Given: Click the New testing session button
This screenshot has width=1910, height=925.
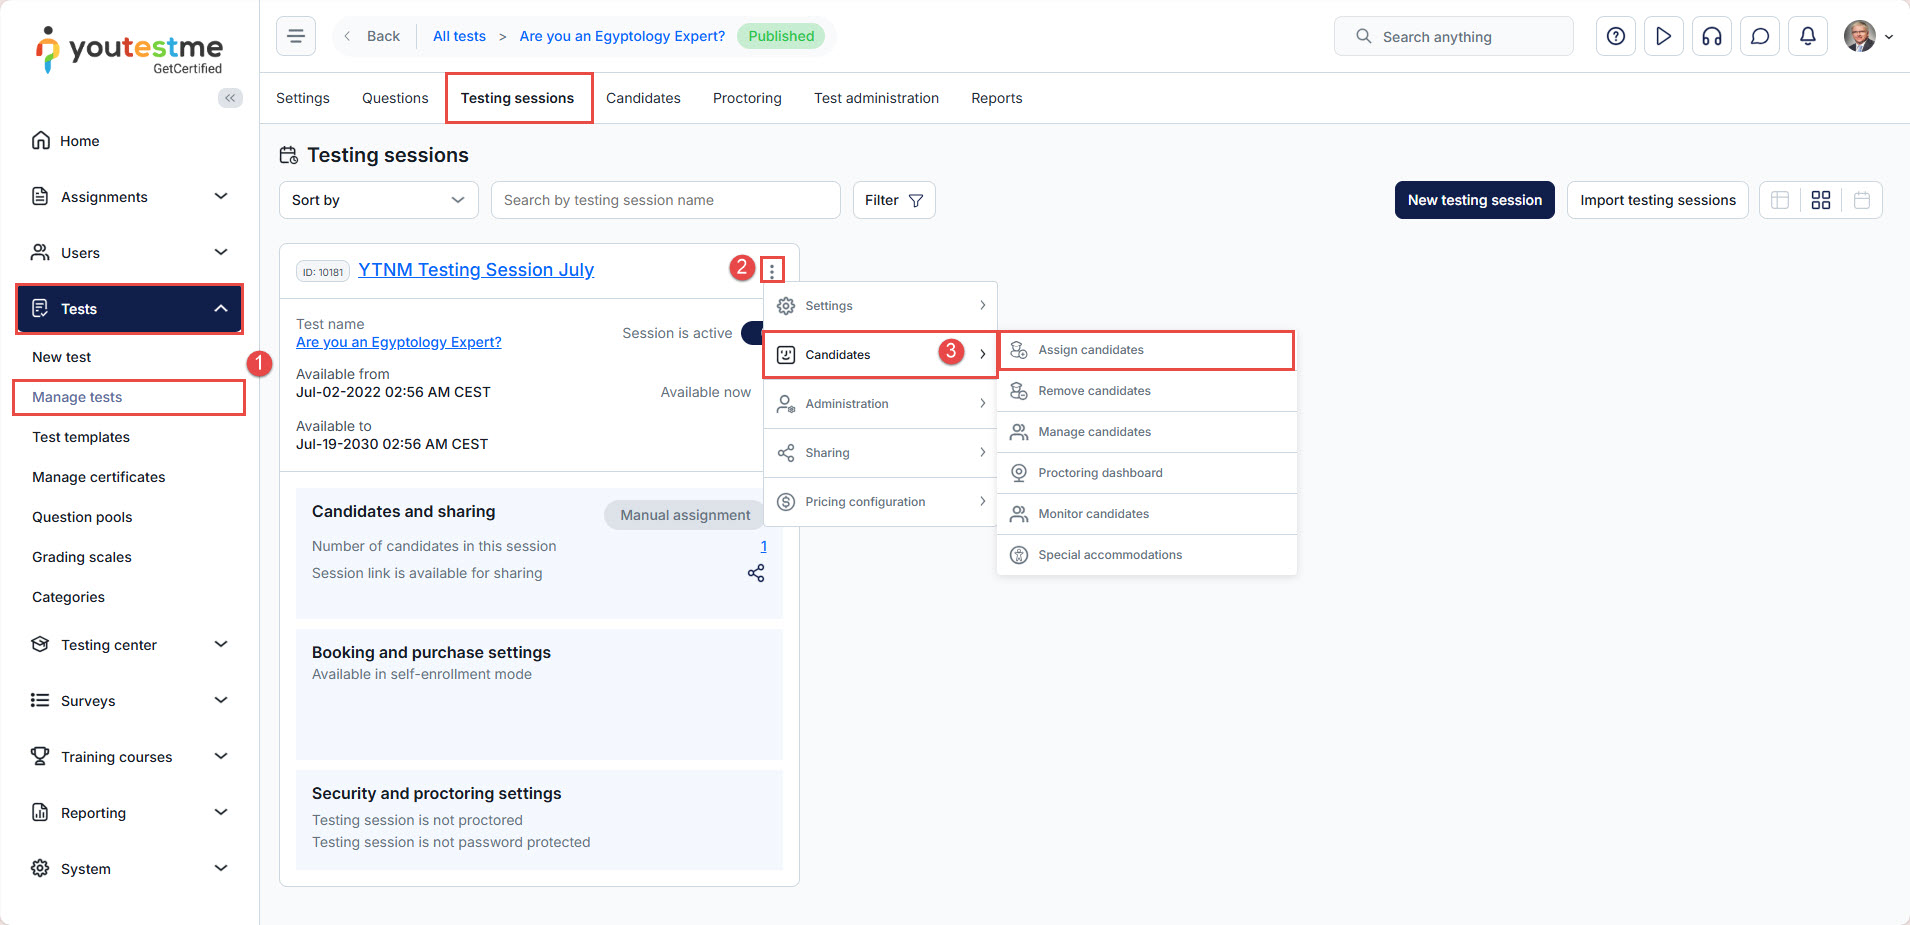Looking at the screenshot, I should [1474, 200].
